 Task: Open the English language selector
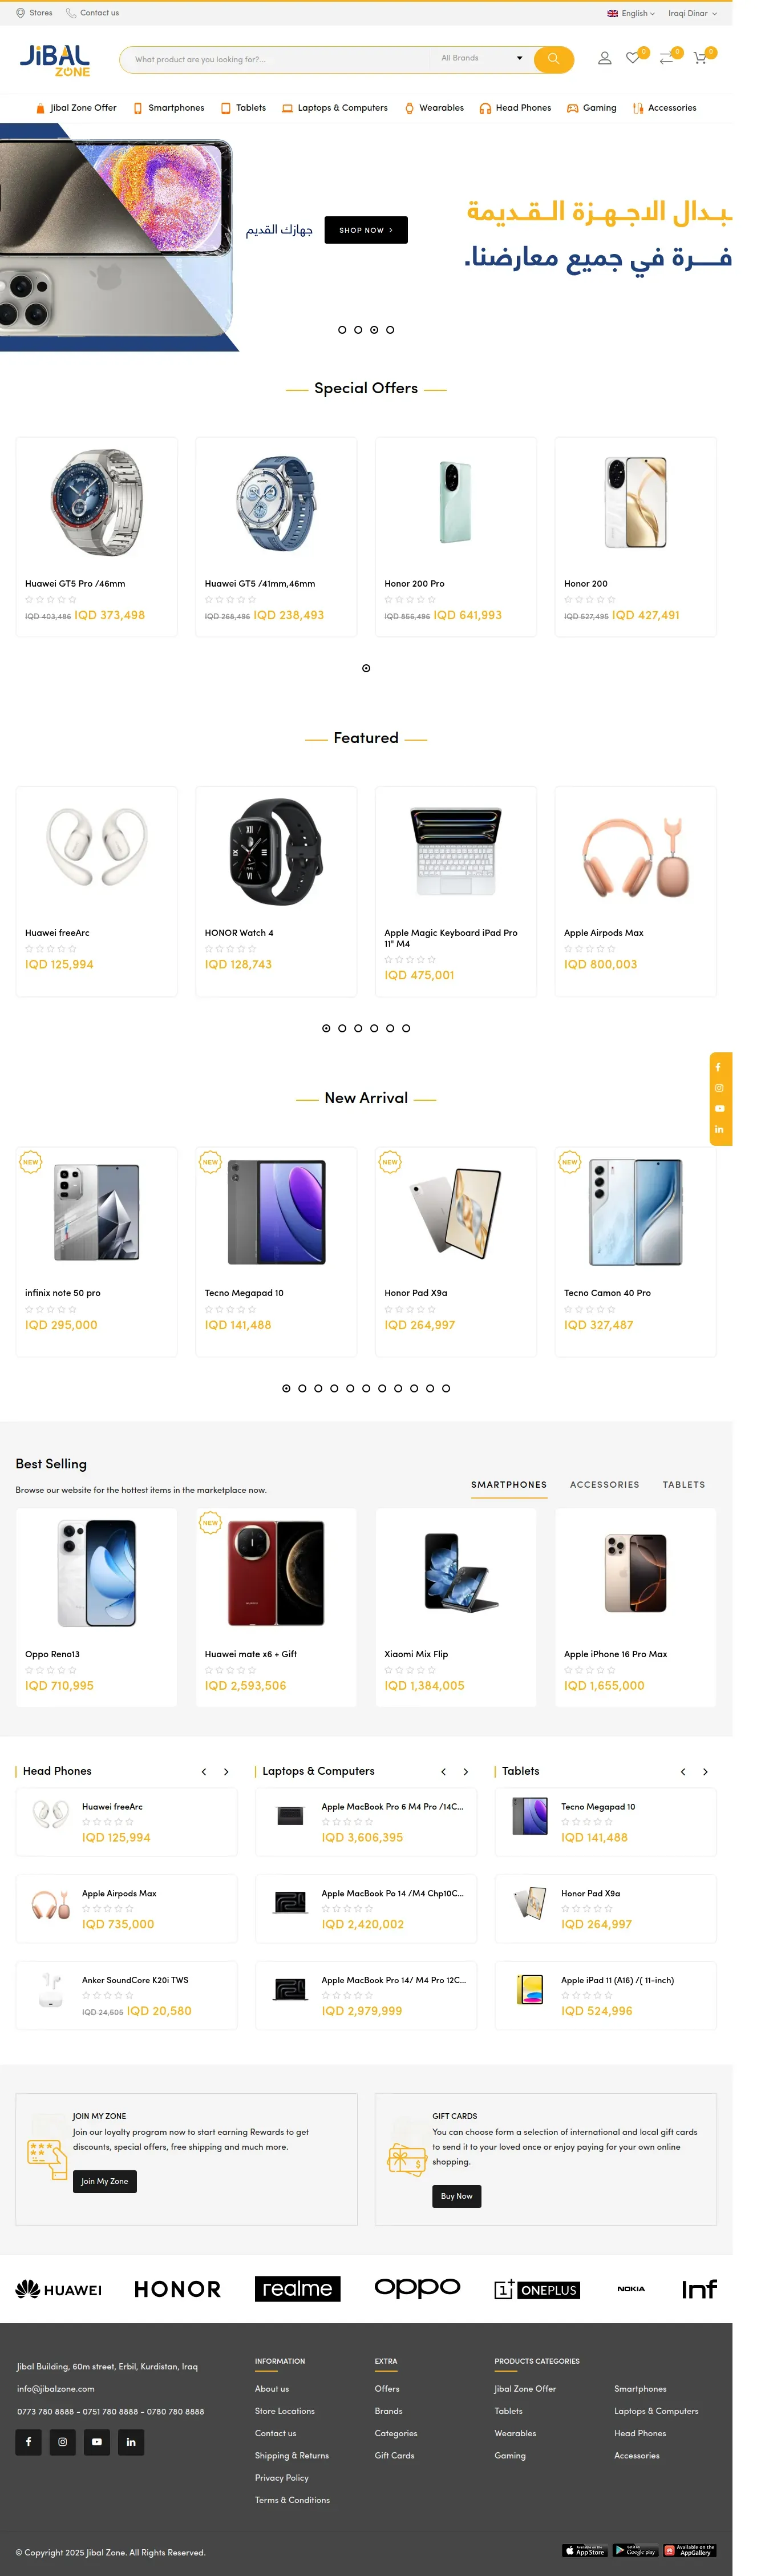click(631, 13)
